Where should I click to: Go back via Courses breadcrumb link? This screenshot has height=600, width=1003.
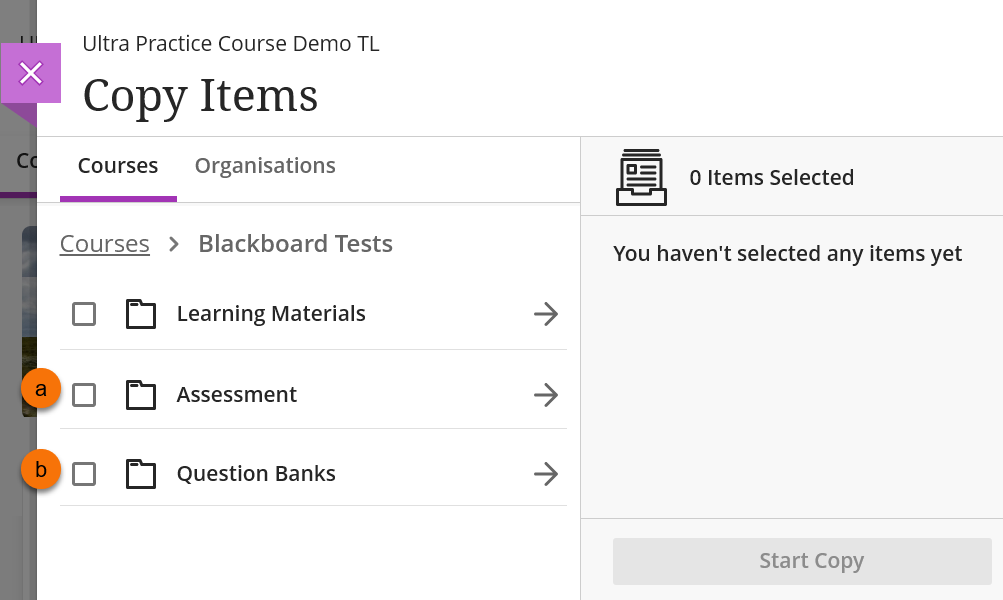pos(105,244)
